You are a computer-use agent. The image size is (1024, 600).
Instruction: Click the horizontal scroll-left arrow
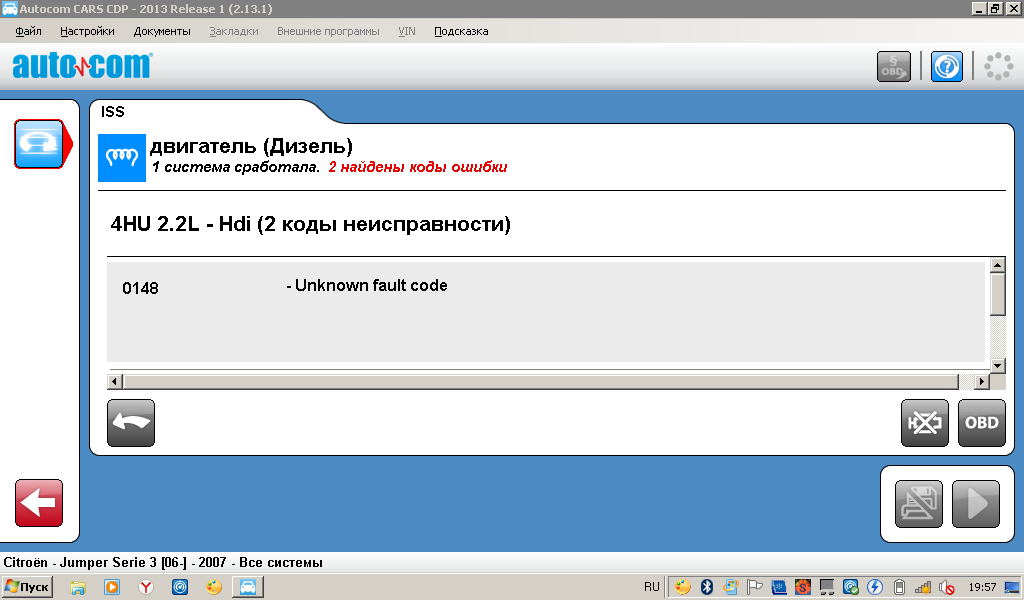pyautogui.click(x=114, y=381)
